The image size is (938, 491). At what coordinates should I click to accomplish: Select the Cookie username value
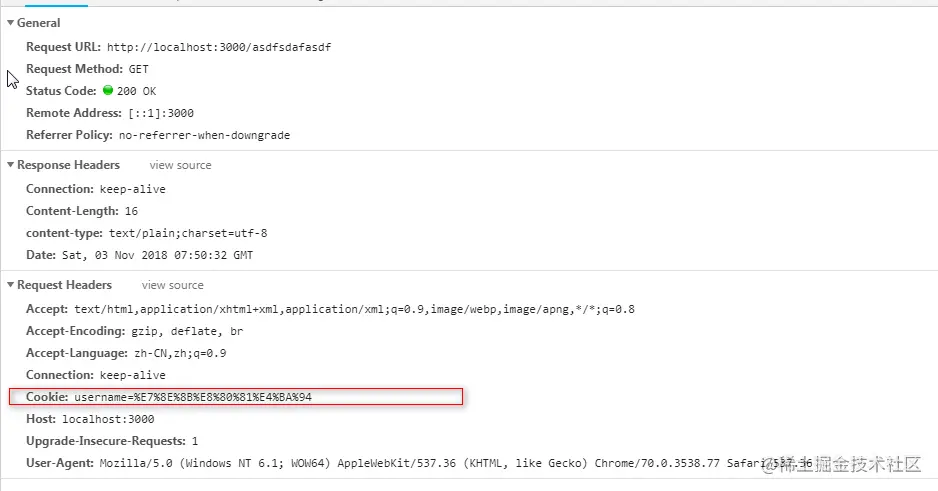pos(200,397)
